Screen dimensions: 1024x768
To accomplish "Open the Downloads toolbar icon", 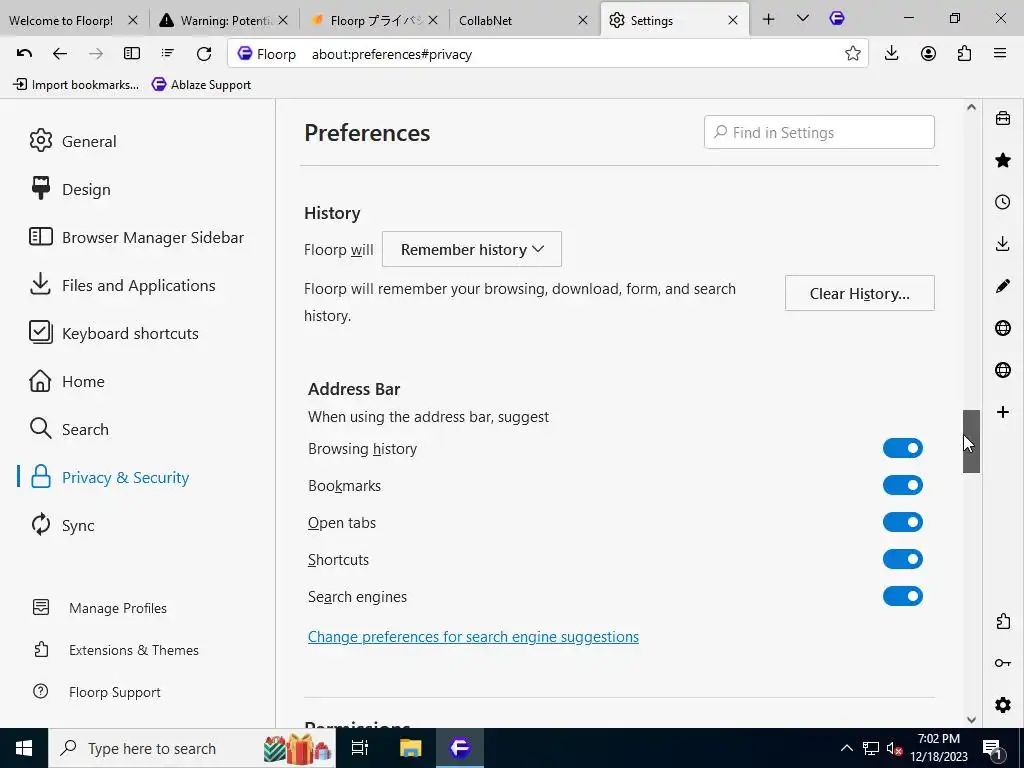I will tap(891, 54).
